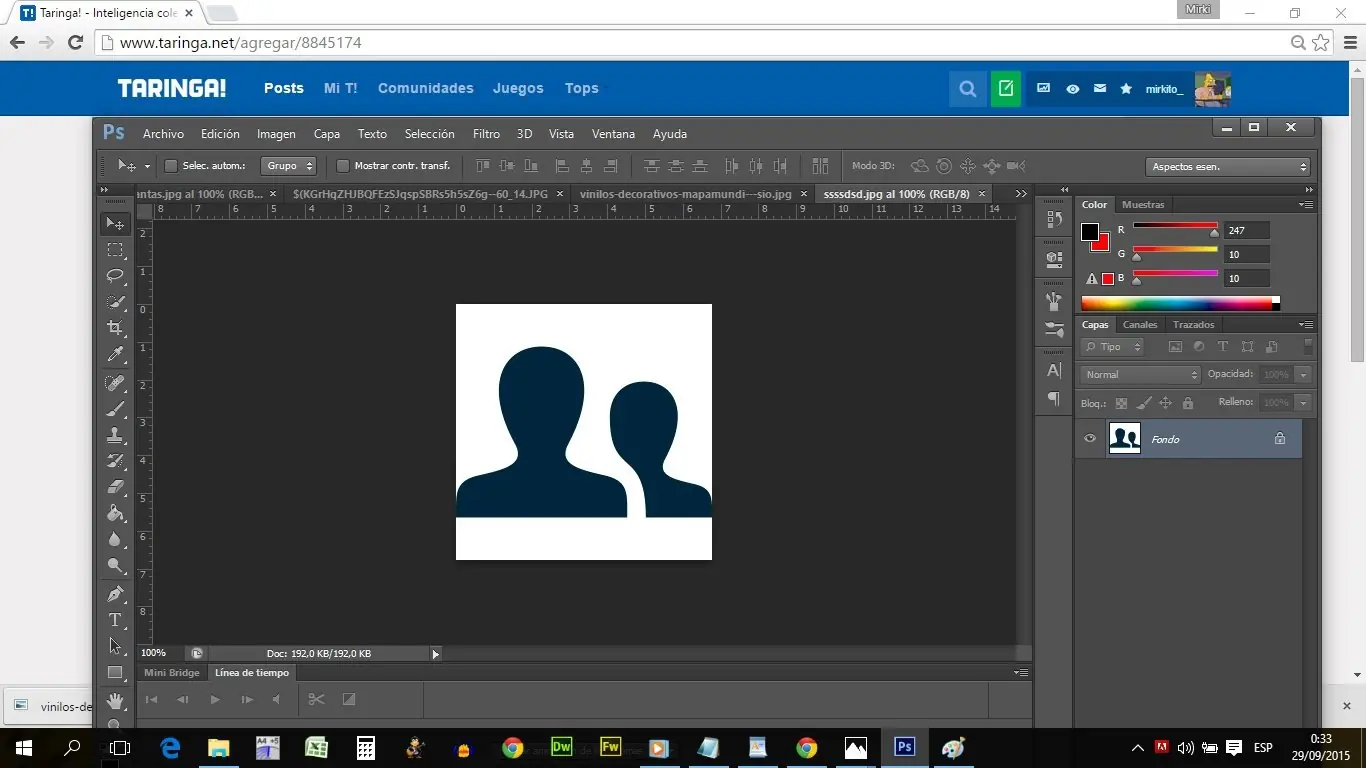Open the Filtro menu

pyautogui.click(x=486, y=134)
